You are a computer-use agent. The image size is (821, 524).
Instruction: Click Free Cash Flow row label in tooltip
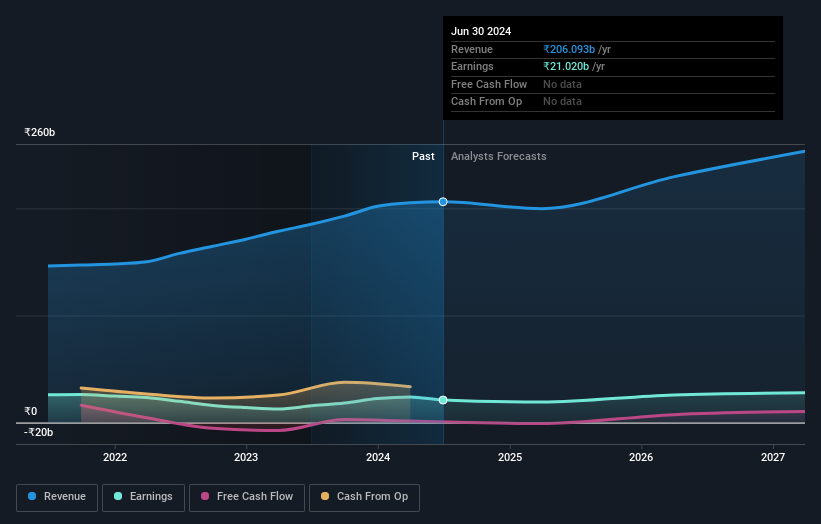(489, 84)
